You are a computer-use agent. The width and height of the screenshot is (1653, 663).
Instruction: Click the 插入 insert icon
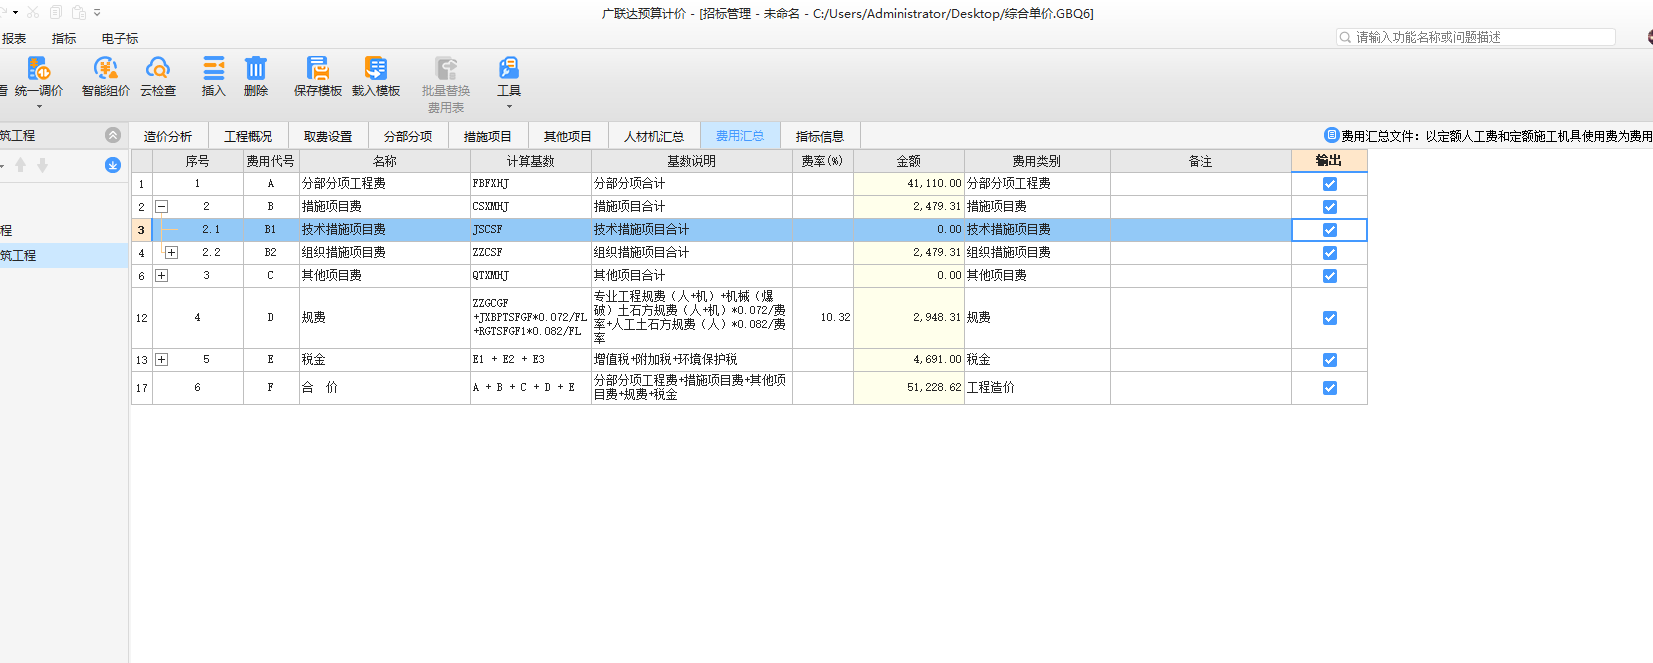tap(214, 68)
